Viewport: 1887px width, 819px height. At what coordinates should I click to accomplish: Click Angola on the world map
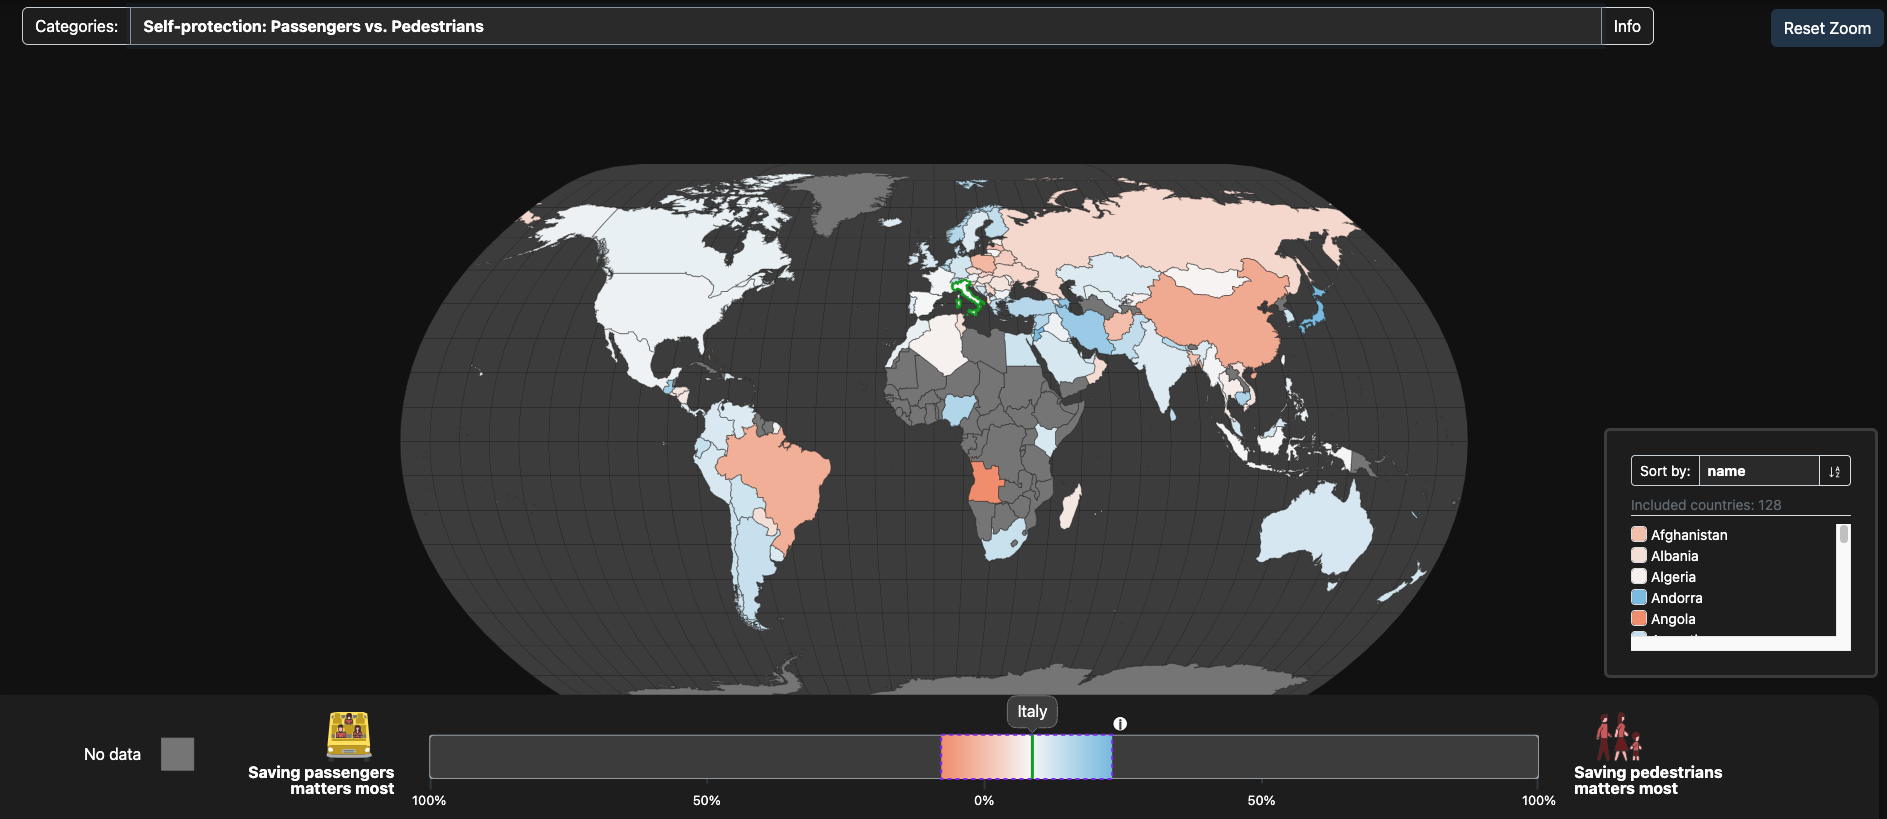[x=987, y=483]
